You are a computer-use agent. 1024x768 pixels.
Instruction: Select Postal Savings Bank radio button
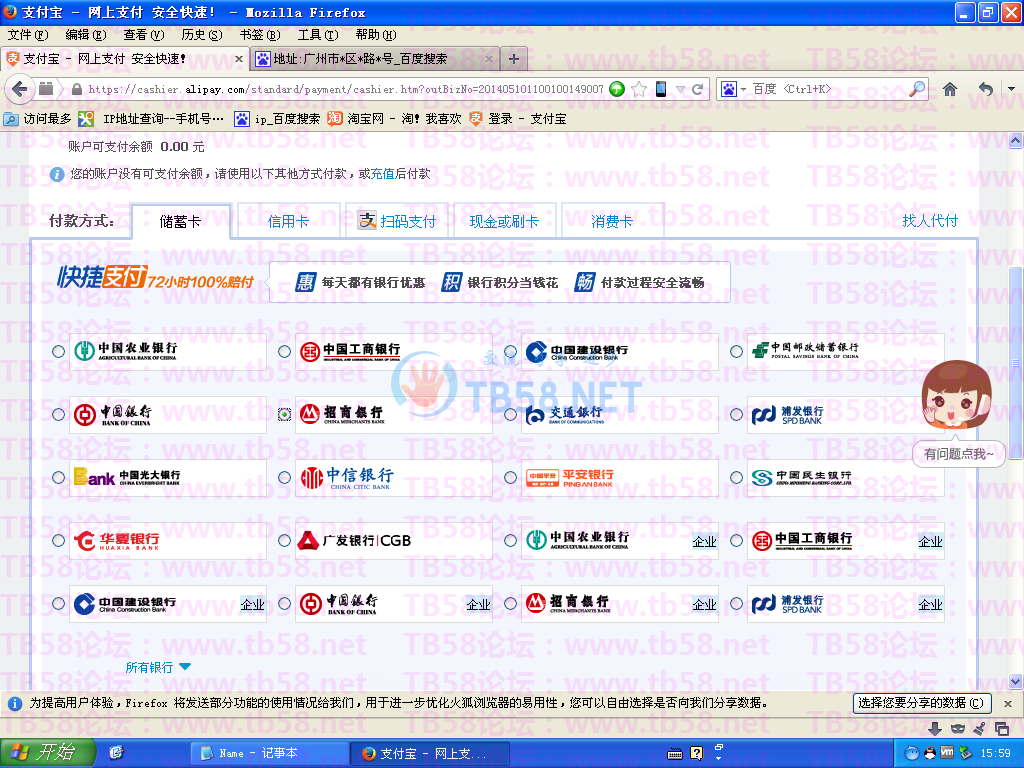point(736,351)
